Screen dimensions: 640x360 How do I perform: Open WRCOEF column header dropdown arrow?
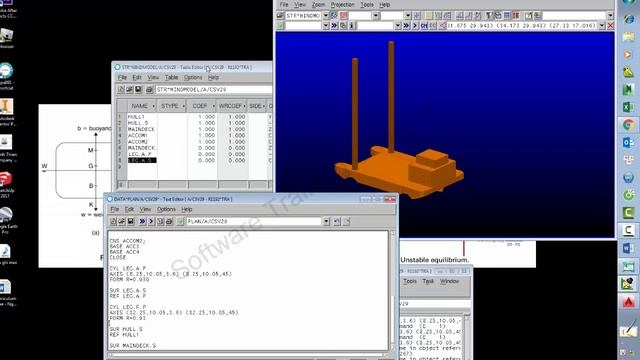(x=244, y=106)
